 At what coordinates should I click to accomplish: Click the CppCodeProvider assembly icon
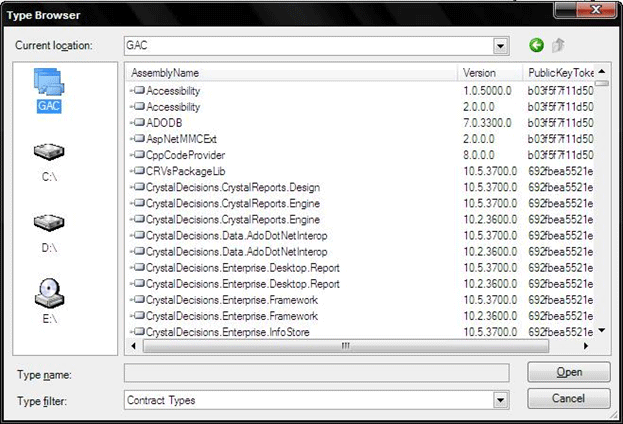[139, 154]
